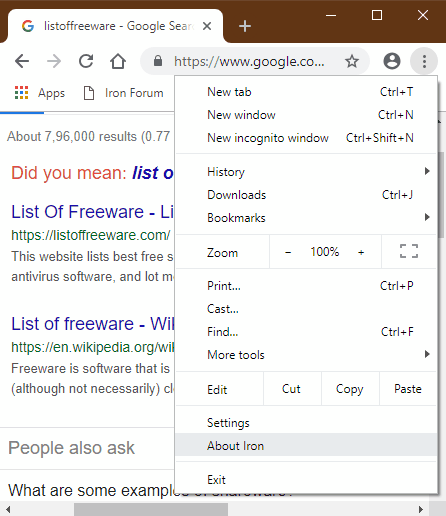Screen dimensions: 446x516
Task: Increase zoom with the plus button
Action: [x=361, y=252]
